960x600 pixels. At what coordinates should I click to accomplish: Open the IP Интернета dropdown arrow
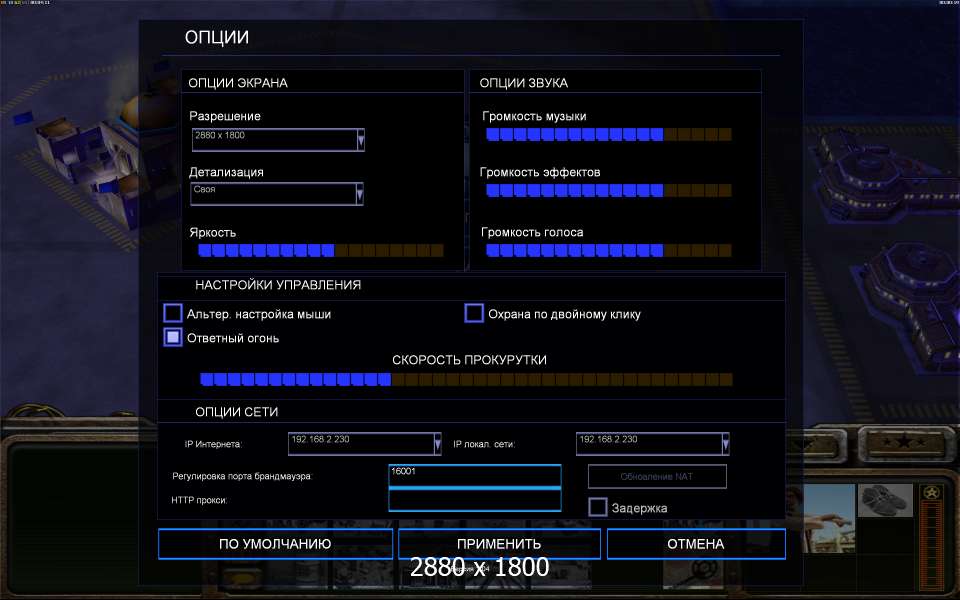point(437,444)
